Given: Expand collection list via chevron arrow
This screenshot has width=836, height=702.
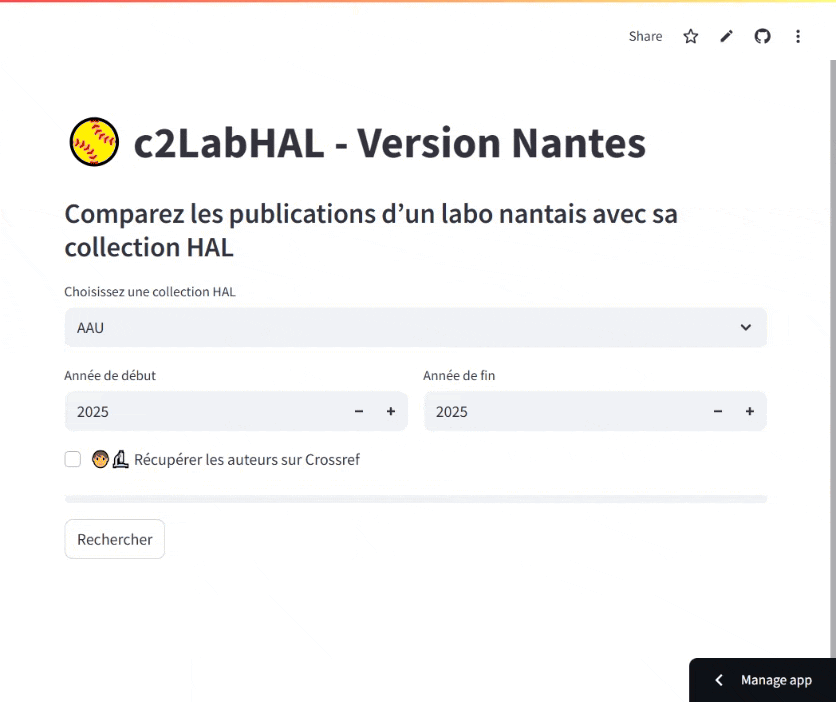Looking at the screenshot, I should [745, 327].
